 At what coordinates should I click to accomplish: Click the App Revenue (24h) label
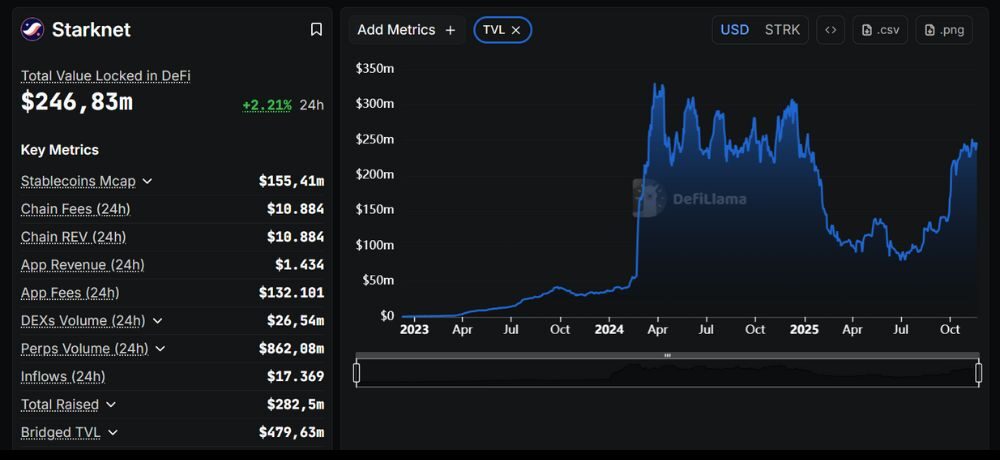point(82,265)
